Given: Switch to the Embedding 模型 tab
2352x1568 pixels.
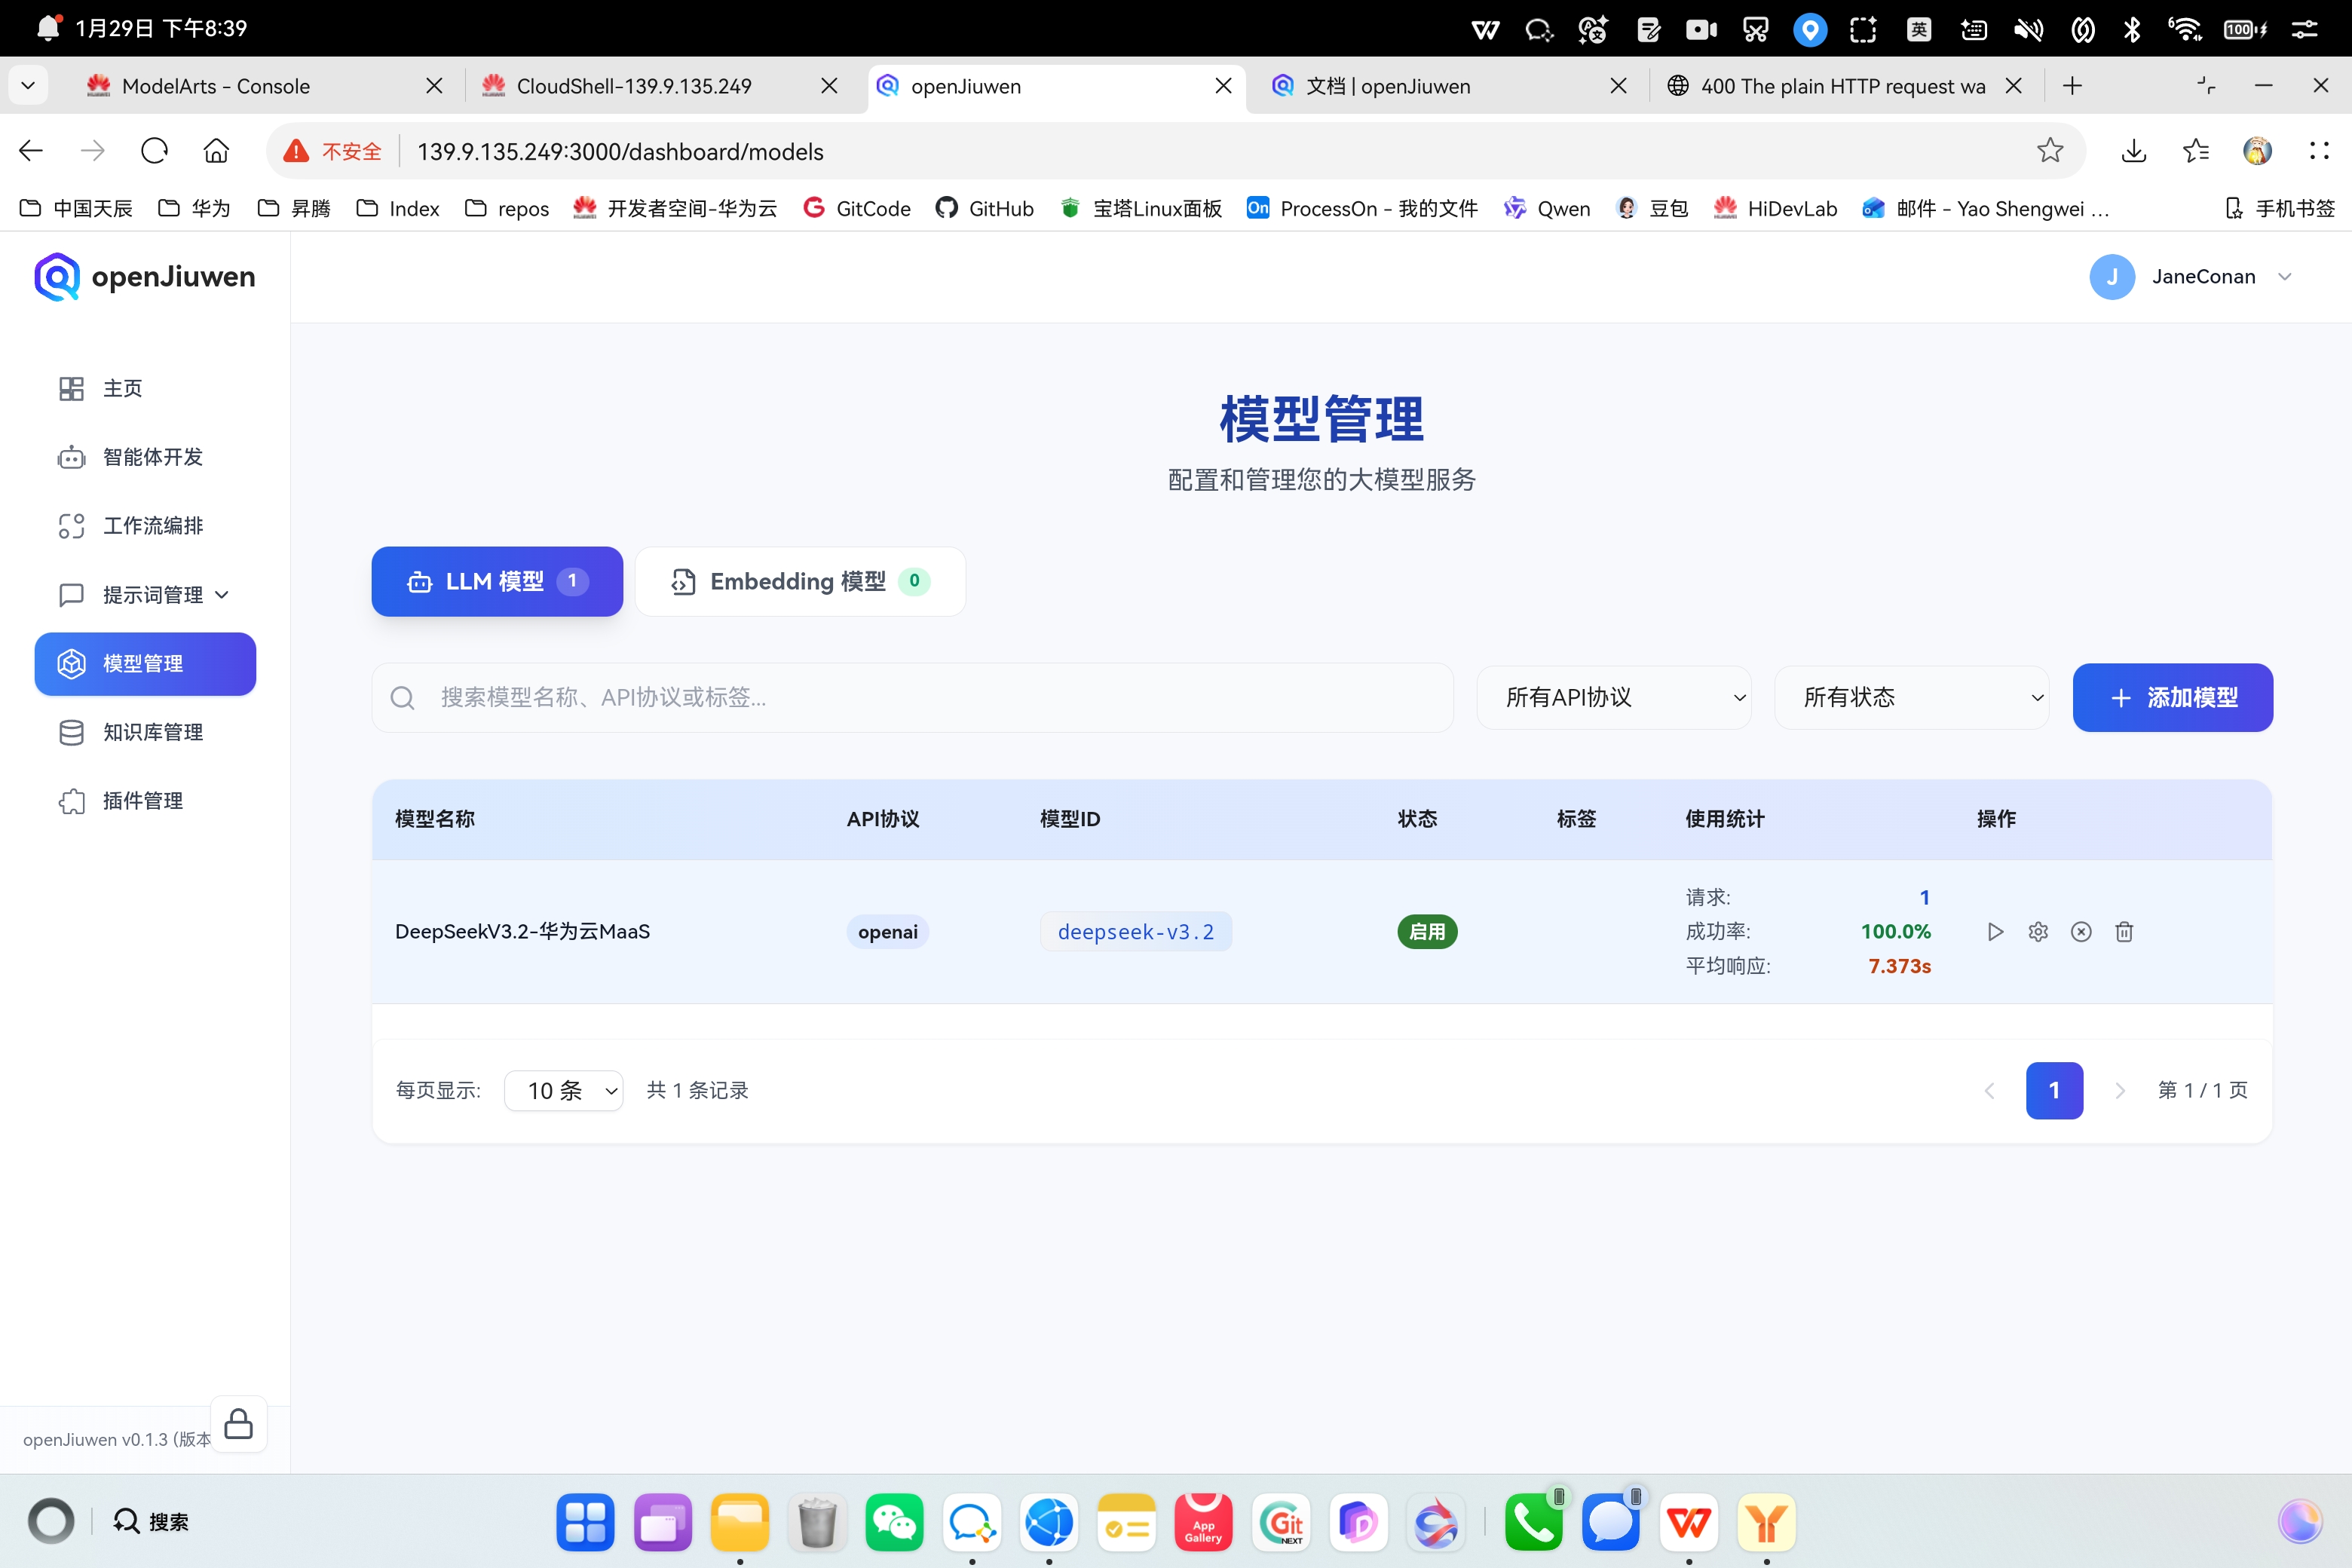Looking at the screenshot, I should coord(800,581).
